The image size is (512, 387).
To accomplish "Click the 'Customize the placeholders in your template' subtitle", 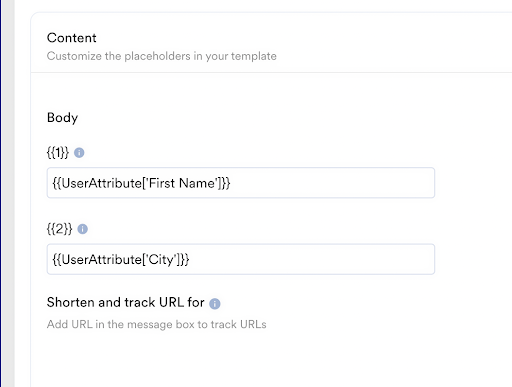I will click(x=162, y=56).
